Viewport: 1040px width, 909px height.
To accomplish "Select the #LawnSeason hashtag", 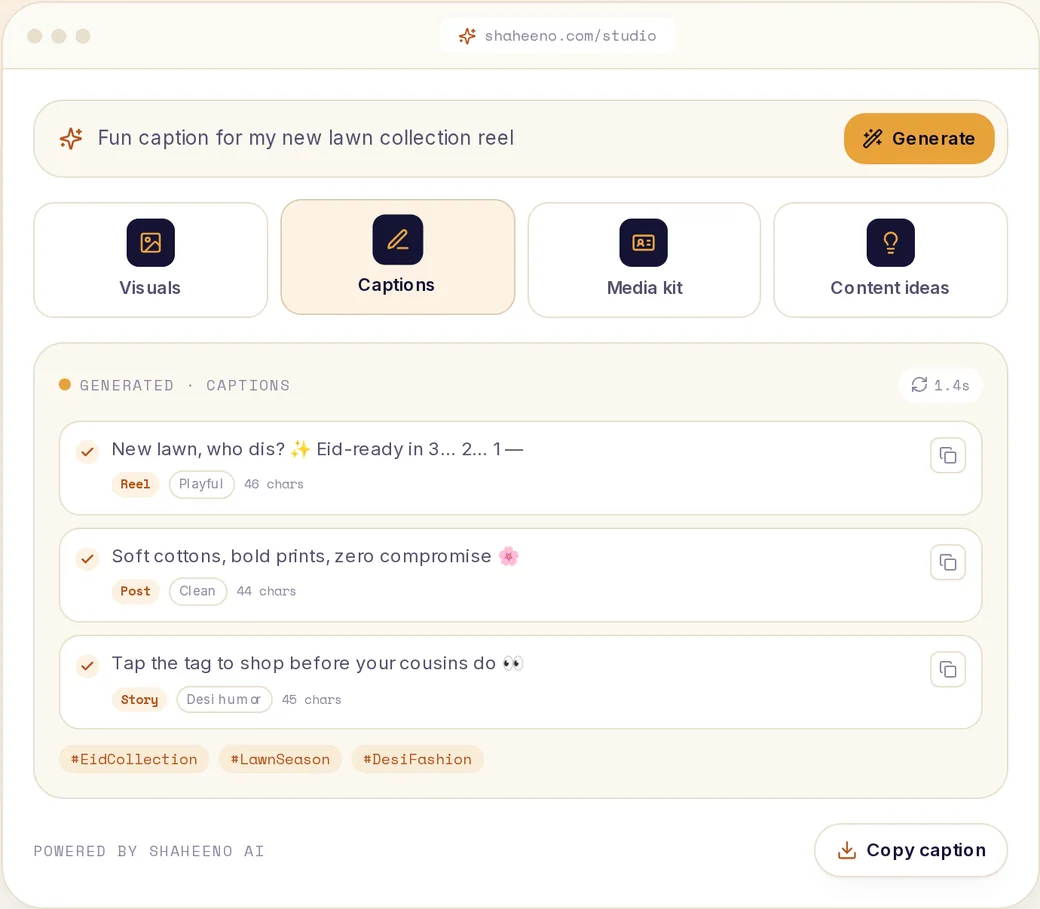I will [x=280, y=759].
